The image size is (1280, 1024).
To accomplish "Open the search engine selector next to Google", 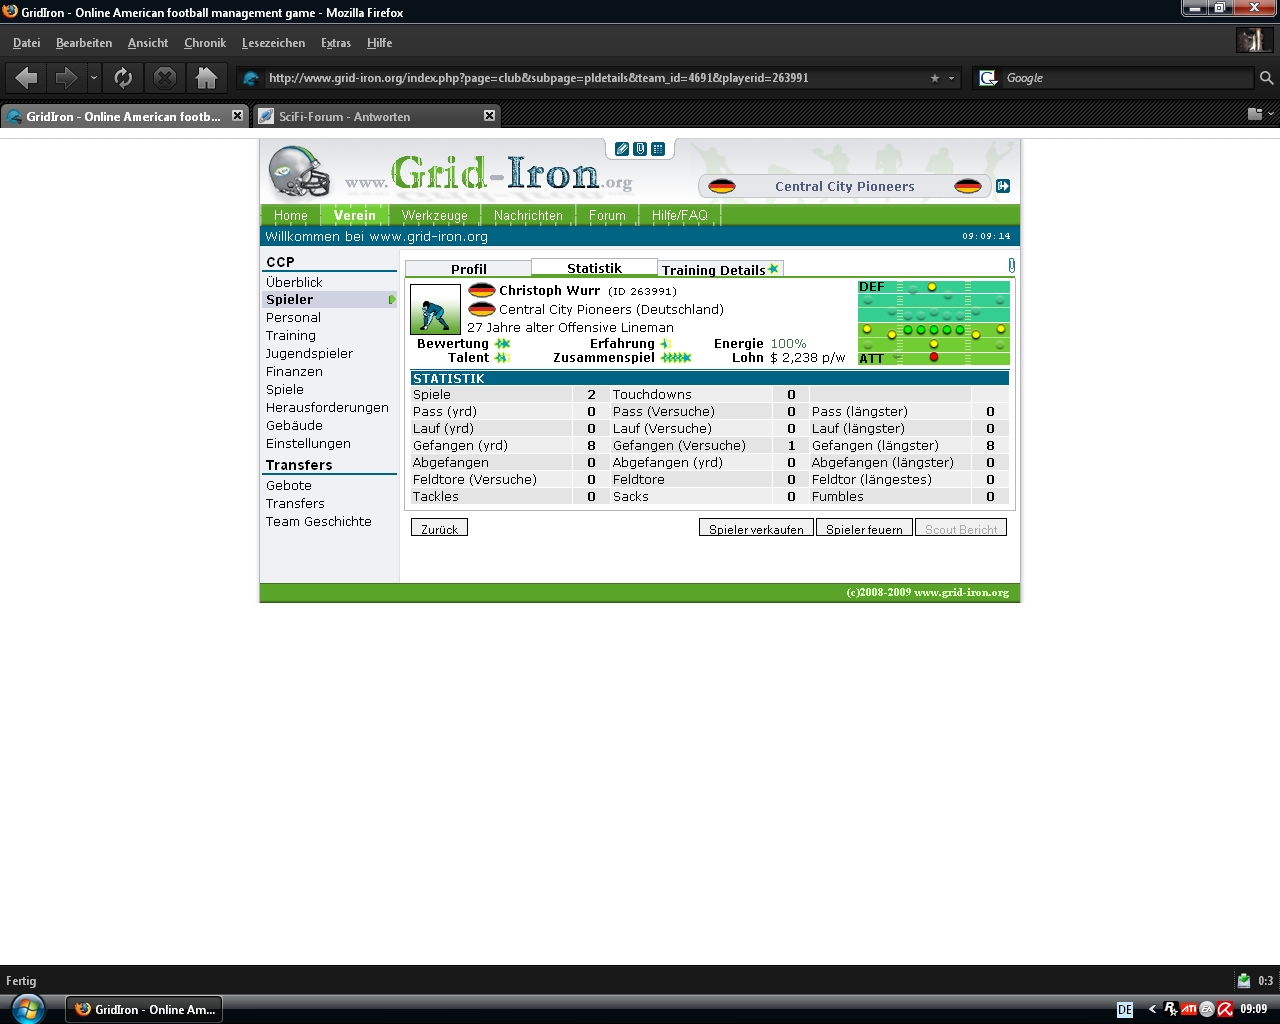I will click(988, 78).
